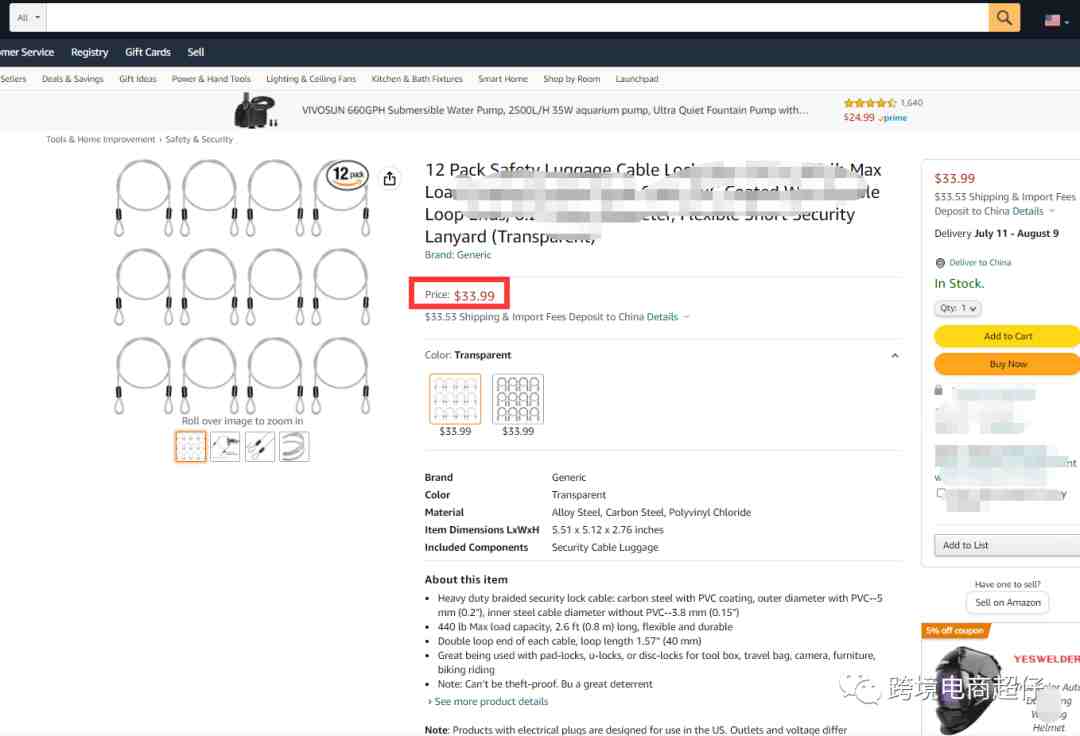1080x736 pixels.
Task: Click the main 12 pack product image
Action: tap(242, 286)
